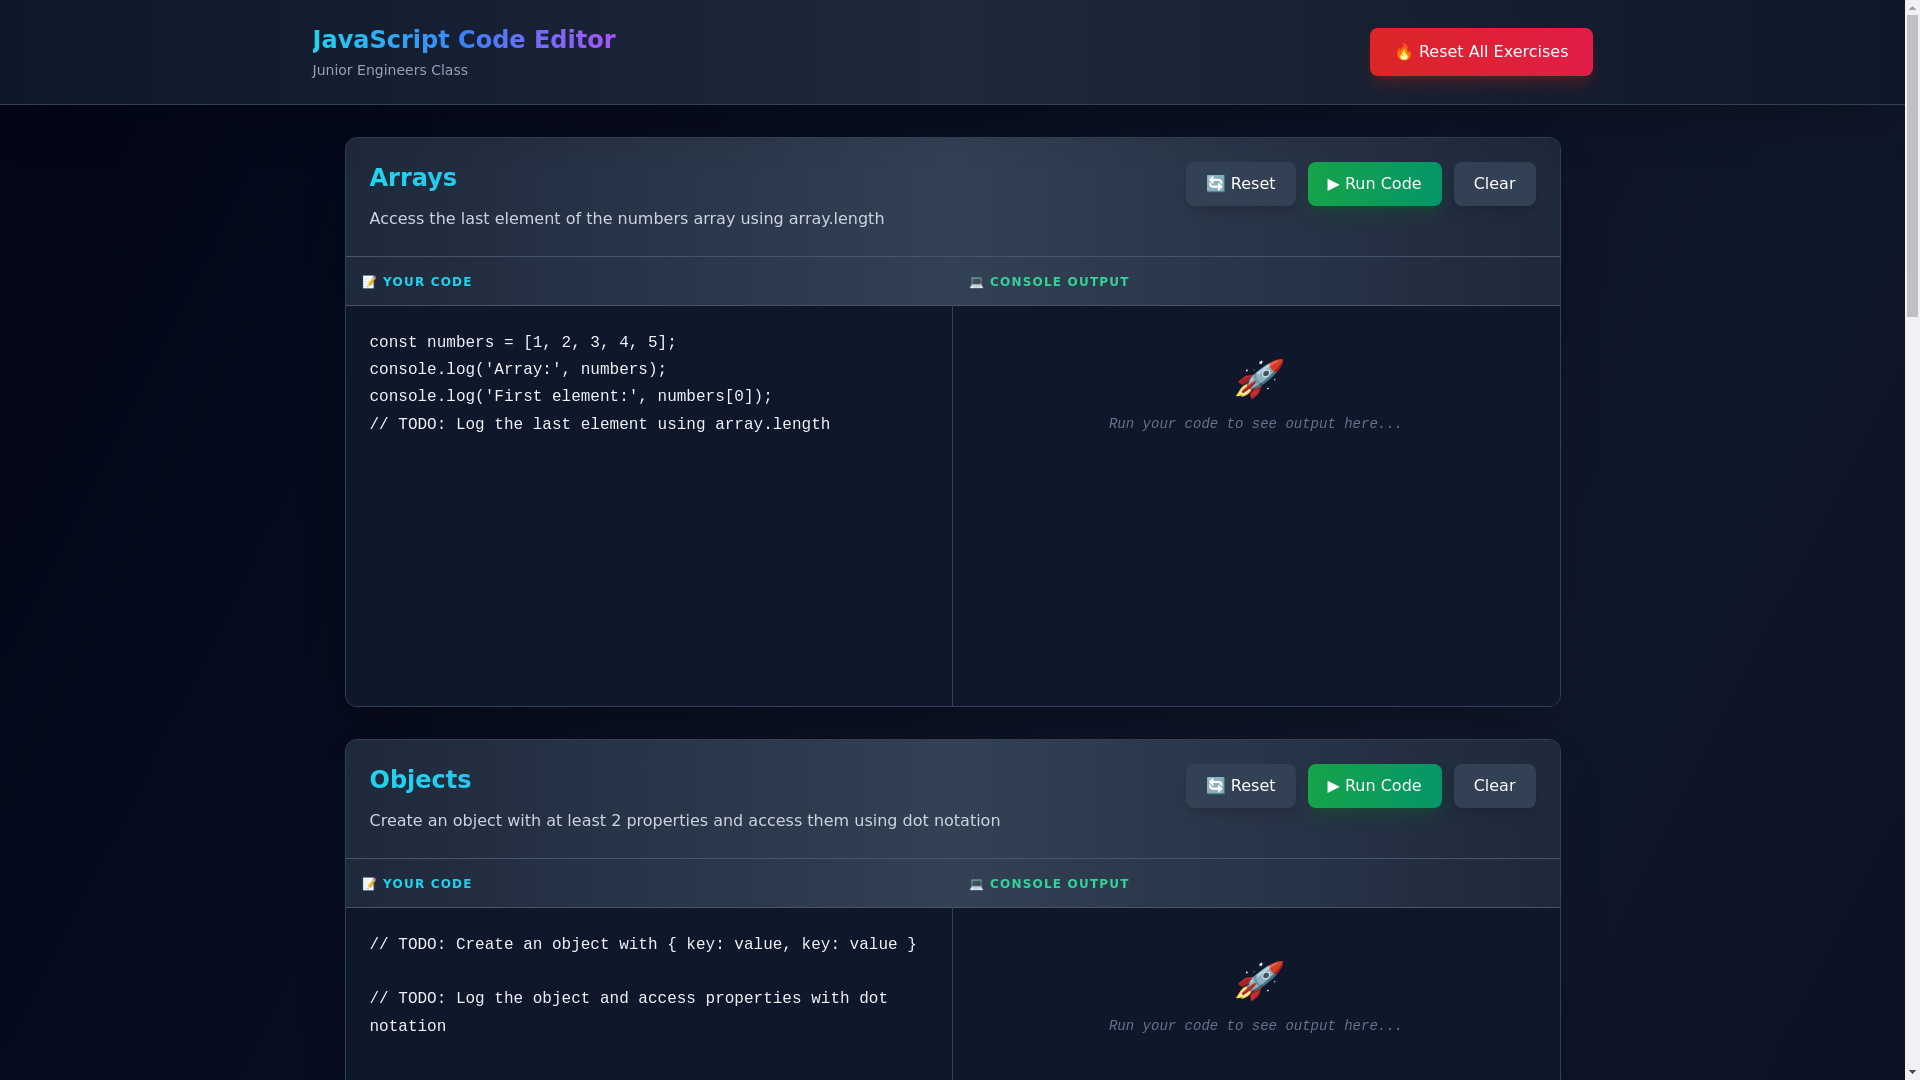Screen dimensions: 1920x1080
Task: Click Arrays 'Run your code to see output' placeholder
Action: pyautogui.click(x=1255, y=424)
